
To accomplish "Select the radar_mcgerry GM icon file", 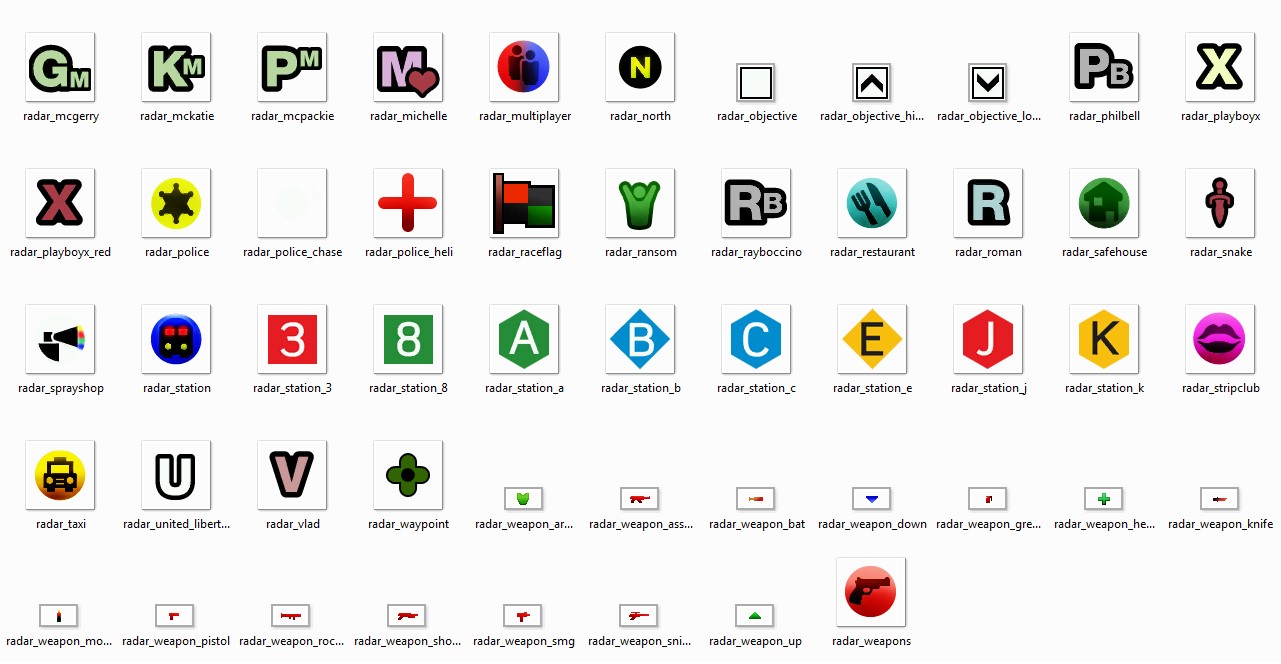I will click(60, 67).
